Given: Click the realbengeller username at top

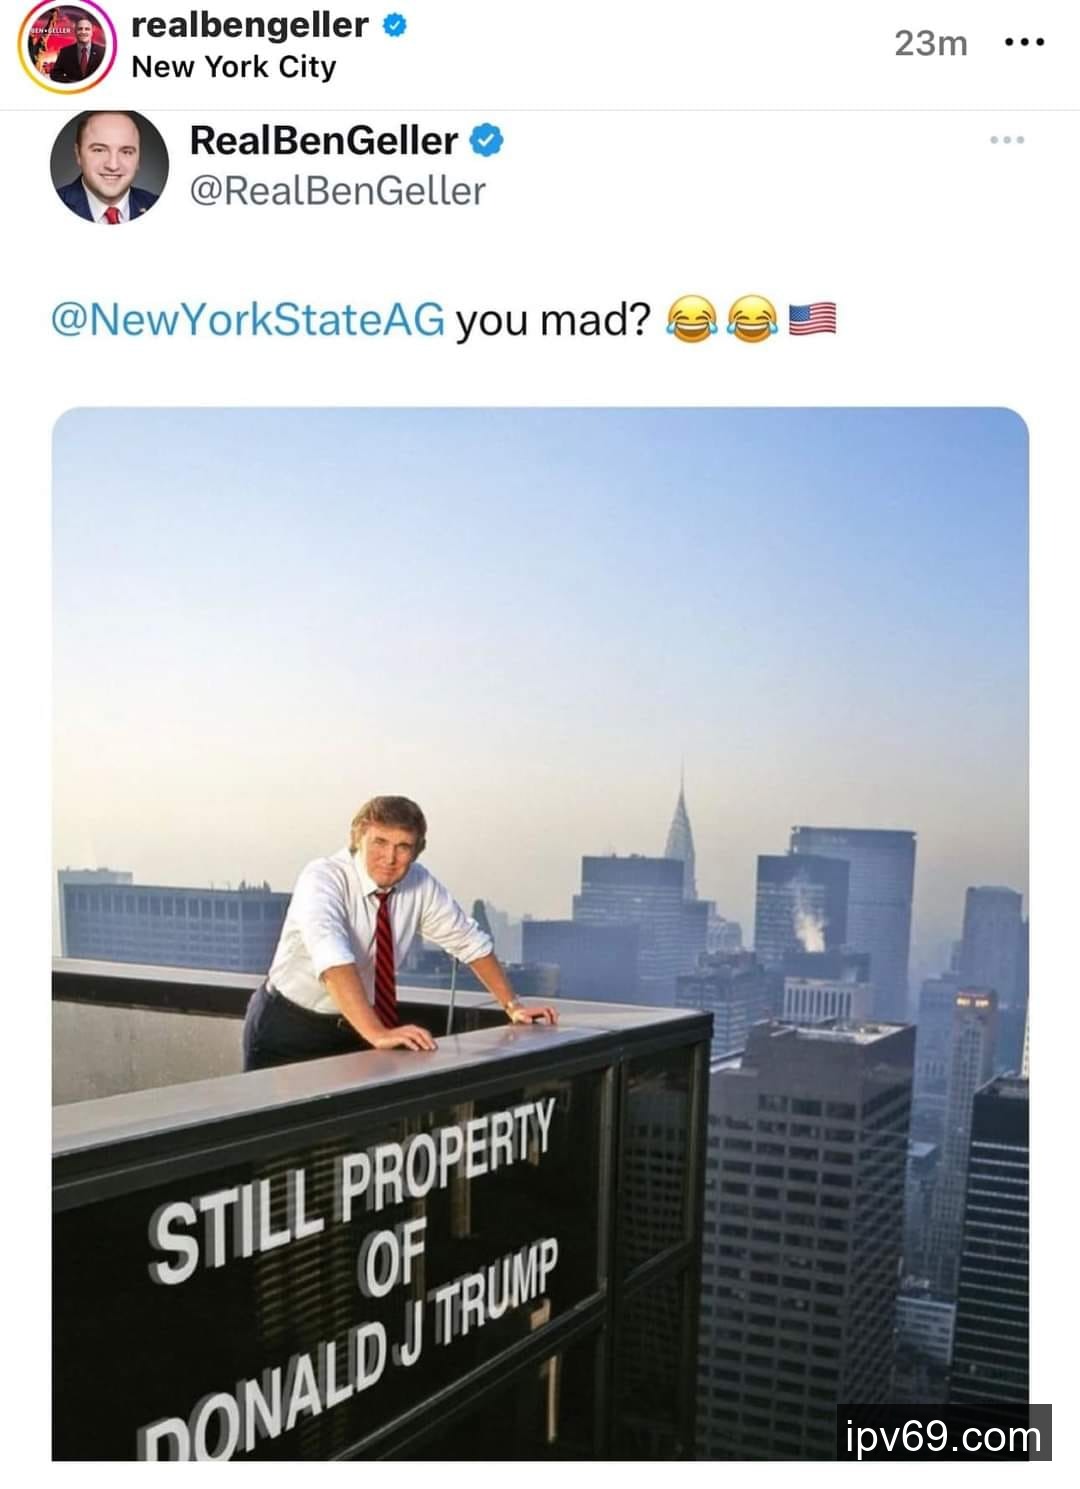Looking at the screenshot, I should click(250, 24).
